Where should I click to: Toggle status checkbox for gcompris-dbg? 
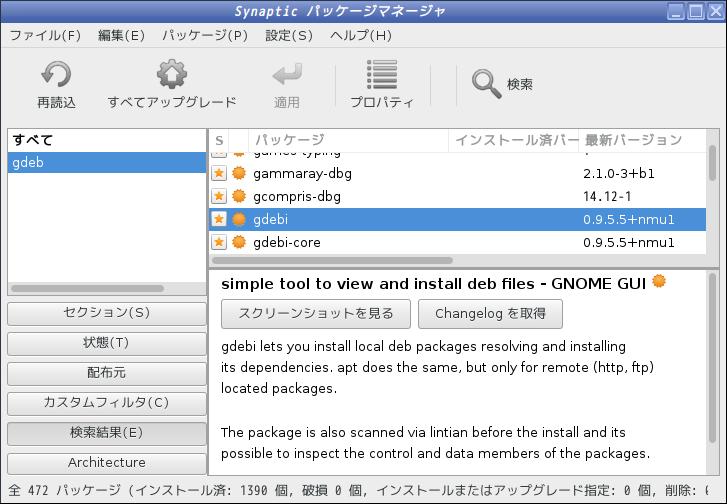(x=219, y=196)
